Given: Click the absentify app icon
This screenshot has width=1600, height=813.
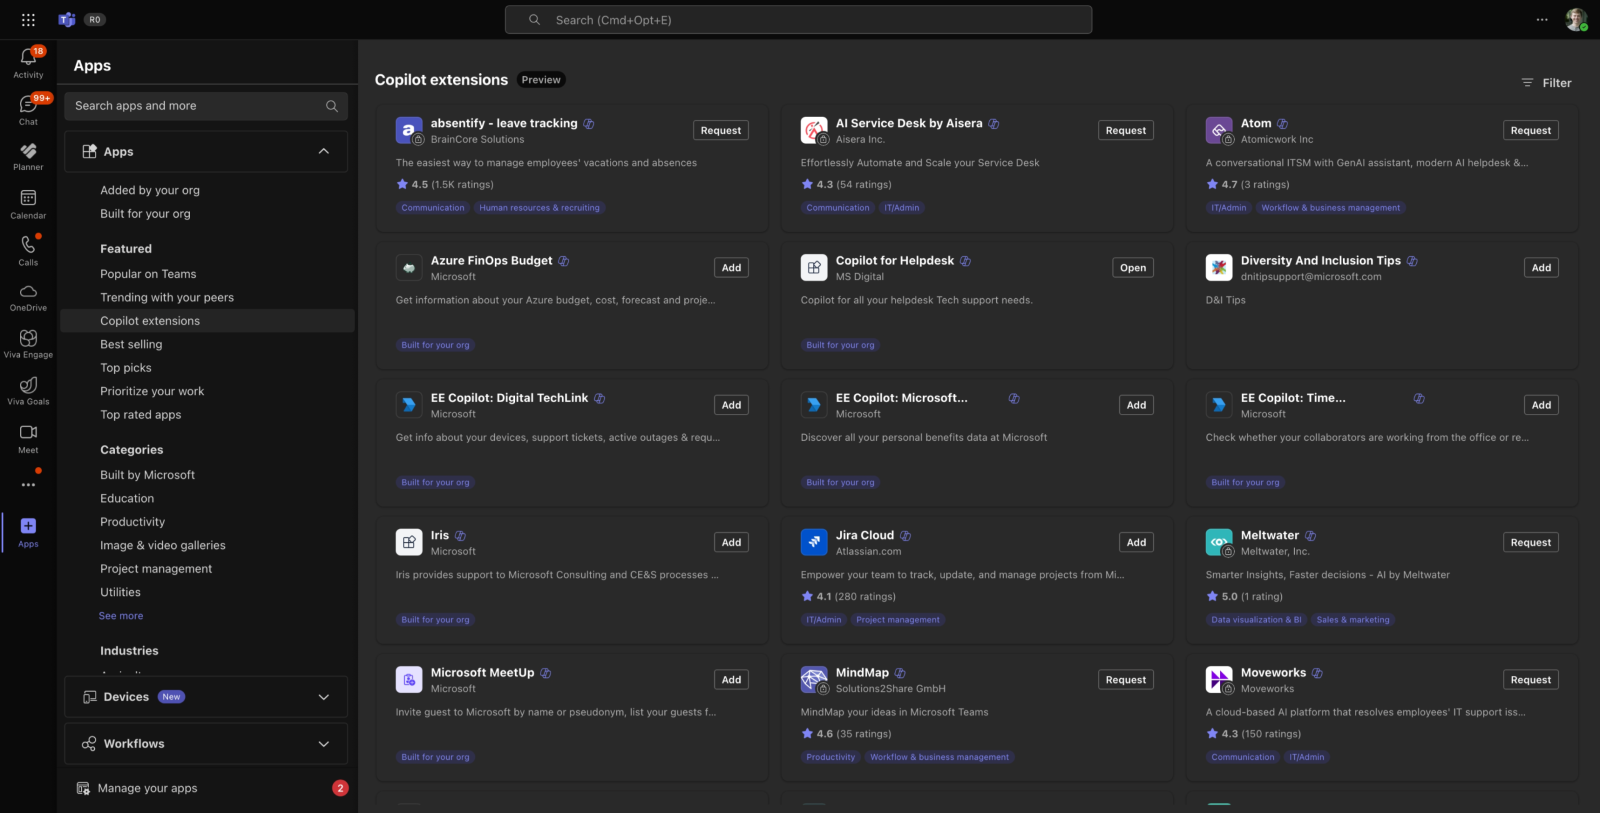Looking at the screenshot, I should pos(409,130).
